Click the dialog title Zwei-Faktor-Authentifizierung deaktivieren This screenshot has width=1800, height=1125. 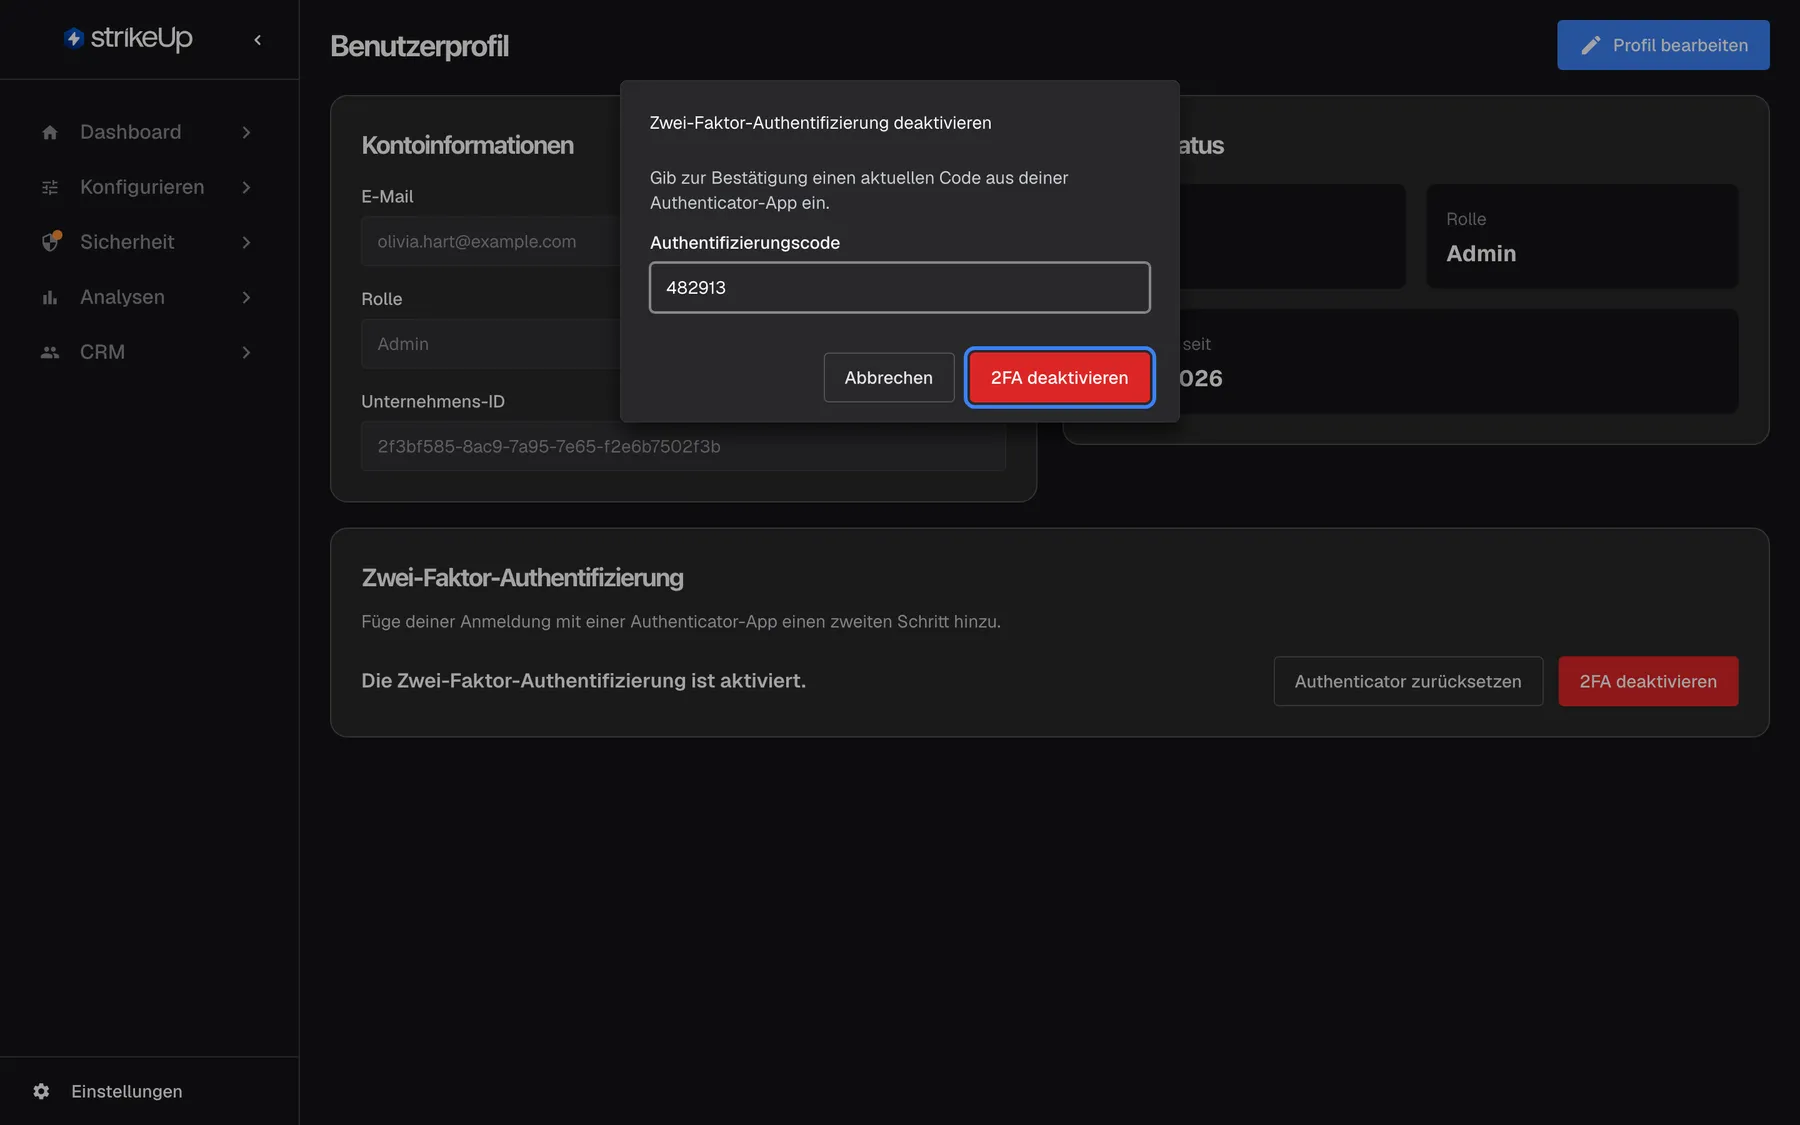[x=820, y=123]
